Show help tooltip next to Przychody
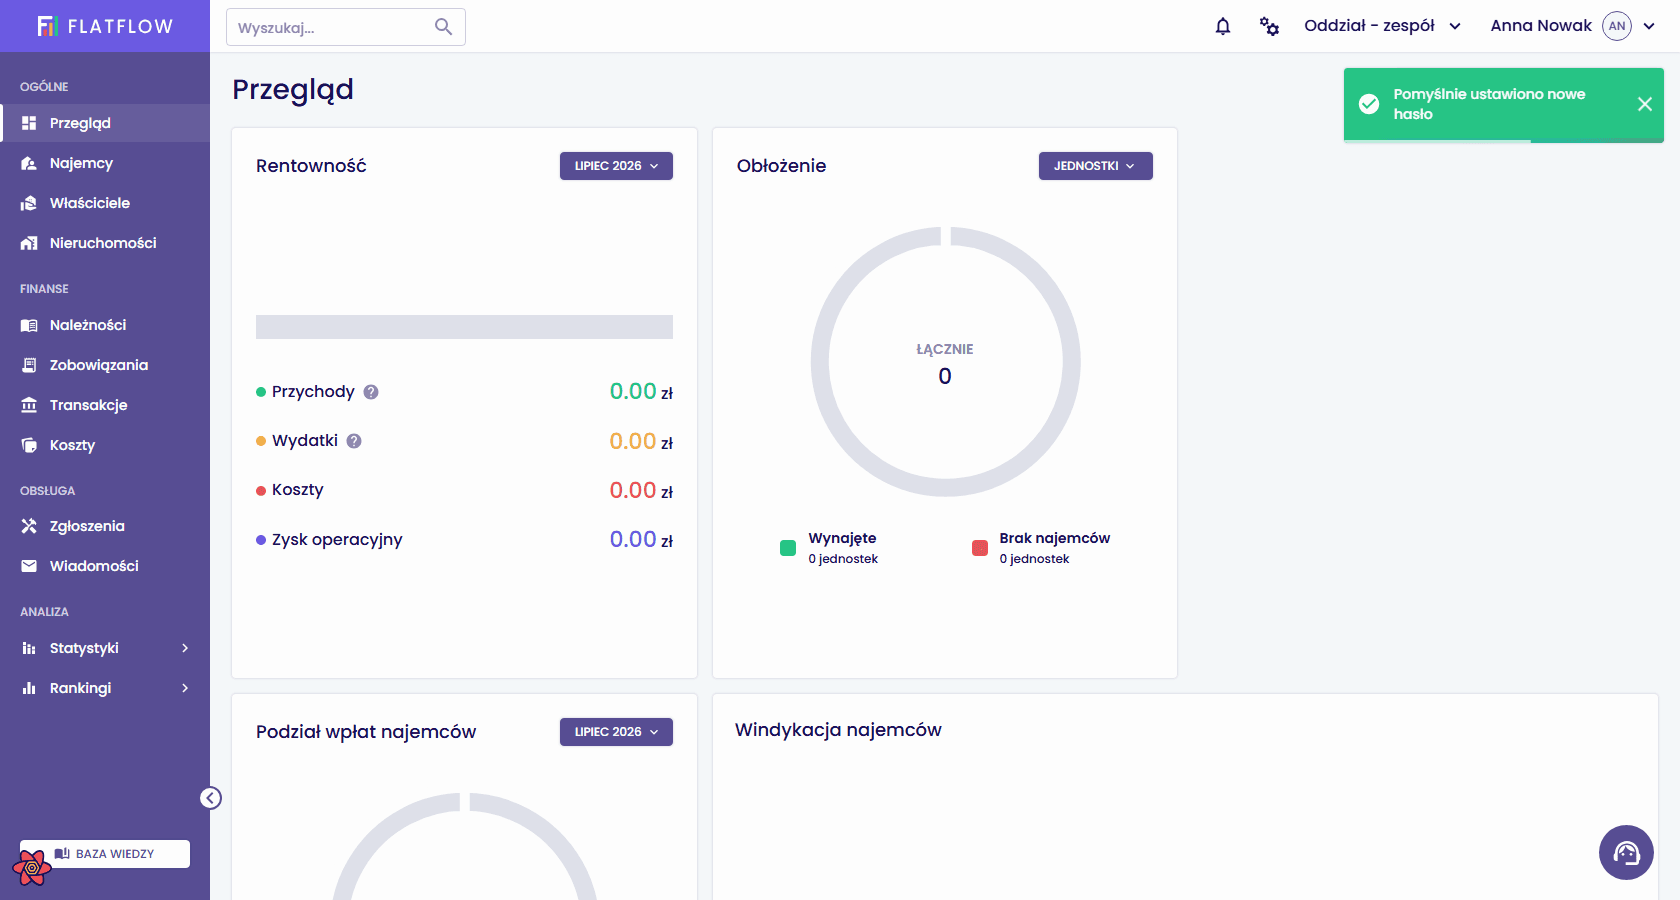 pyautogui.click(x=371, y=392)
